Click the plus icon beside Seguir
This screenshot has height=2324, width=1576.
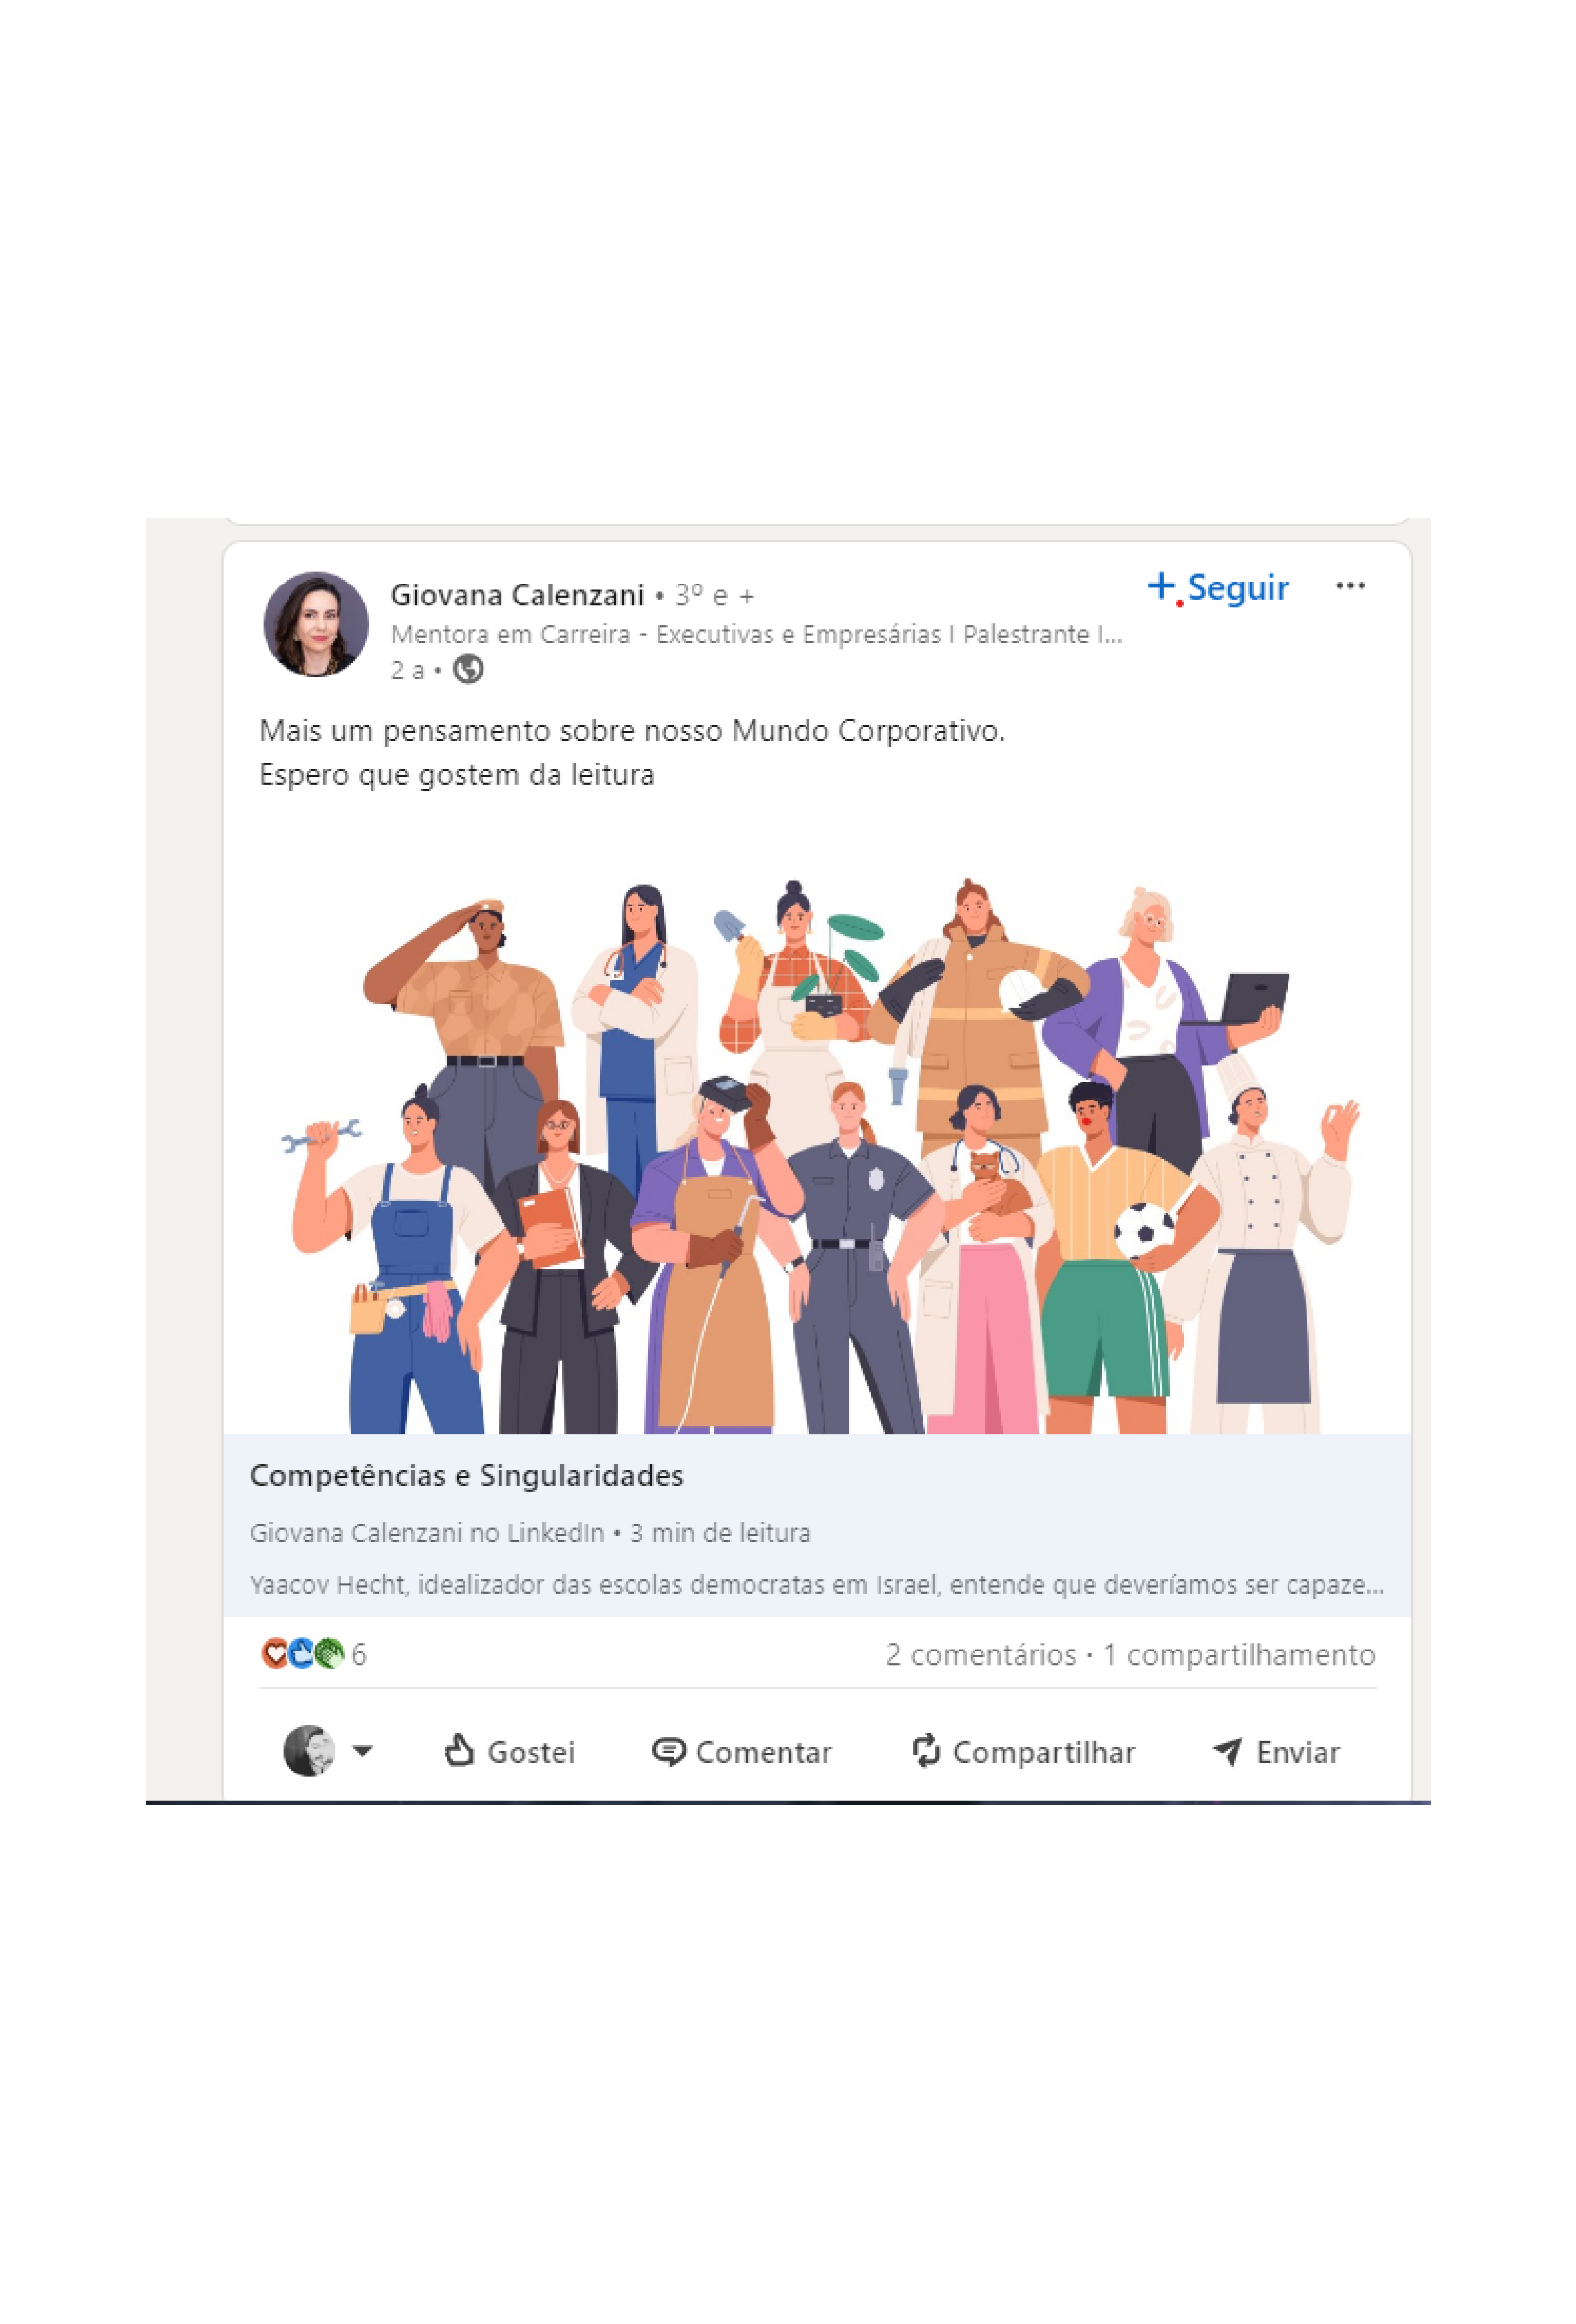click(x=1161, y=586)
